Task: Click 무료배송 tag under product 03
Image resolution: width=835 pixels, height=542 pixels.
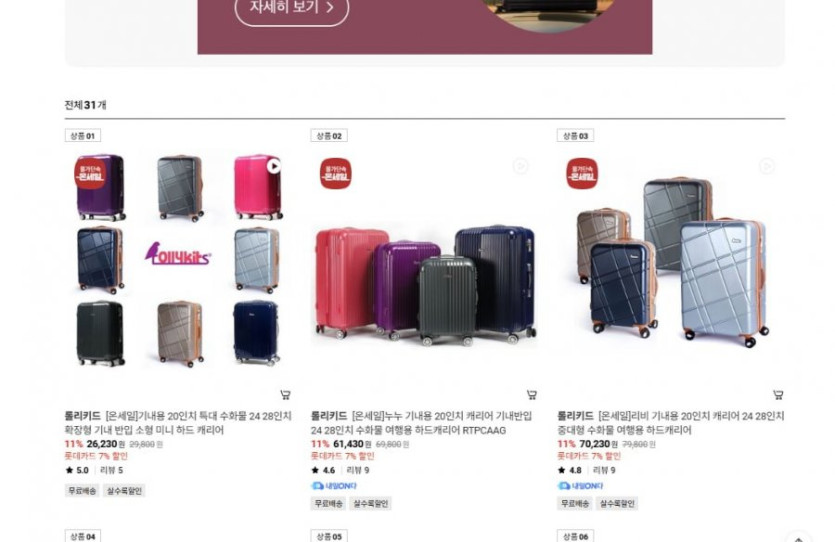Action: click(575, 503)
